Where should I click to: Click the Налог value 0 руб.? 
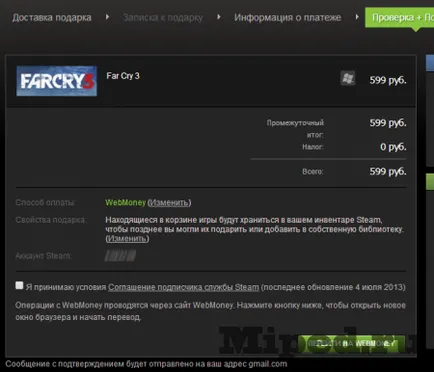(393, 147)
